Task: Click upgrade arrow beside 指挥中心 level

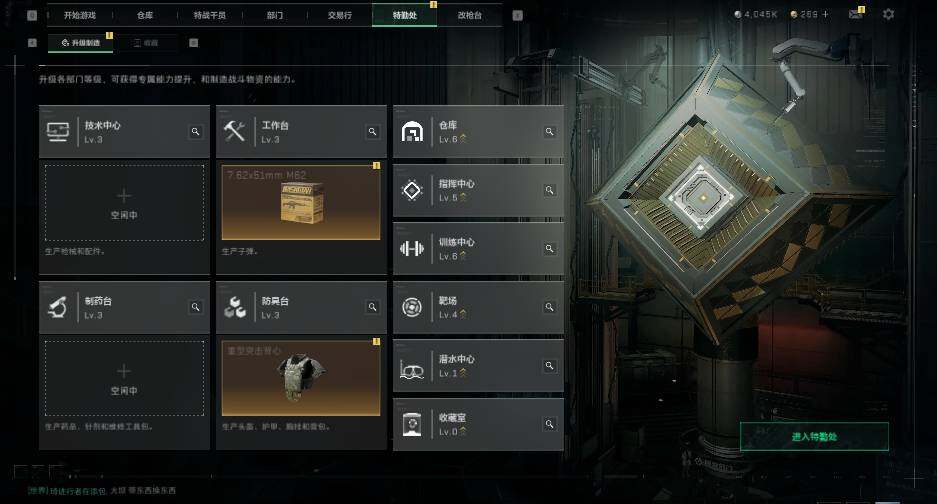Action: pyautogui.click(x=463, y=197)
